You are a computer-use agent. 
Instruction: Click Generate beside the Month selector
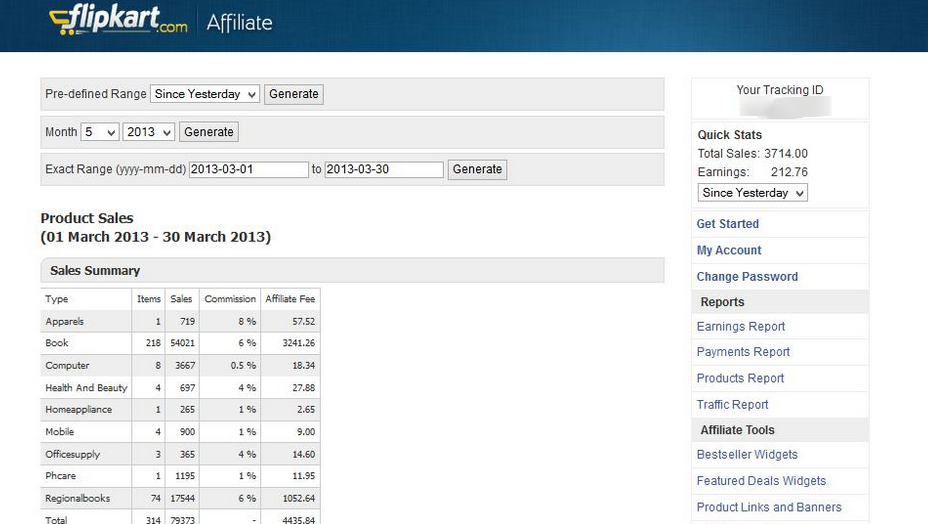click(208, 132)
